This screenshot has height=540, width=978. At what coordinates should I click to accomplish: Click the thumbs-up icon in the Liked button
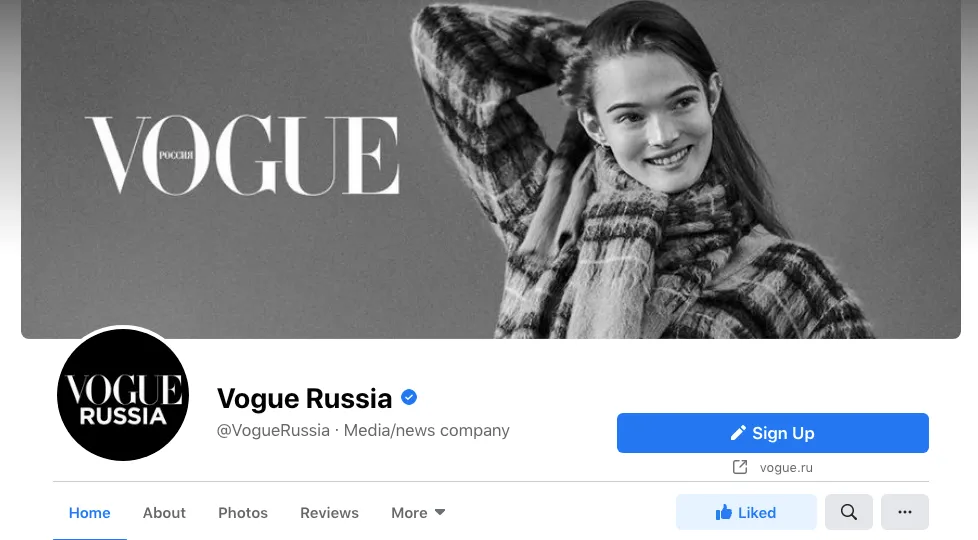point(724,513)
